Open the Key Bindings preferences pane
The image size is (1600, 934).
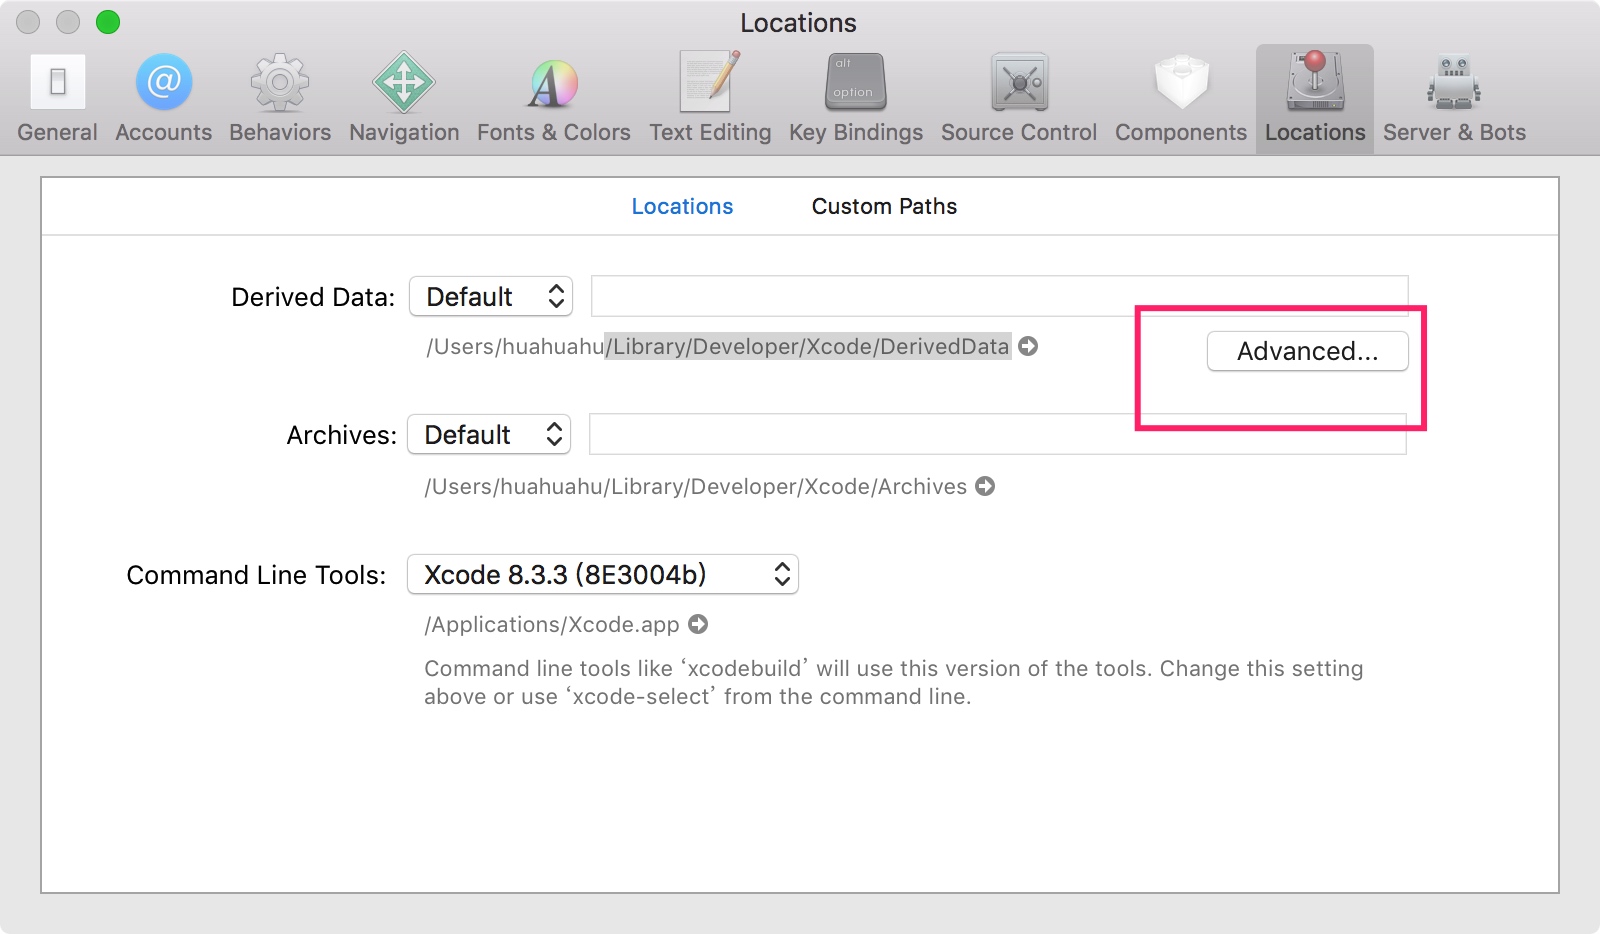pyautogui.click(x=856, y=98)
